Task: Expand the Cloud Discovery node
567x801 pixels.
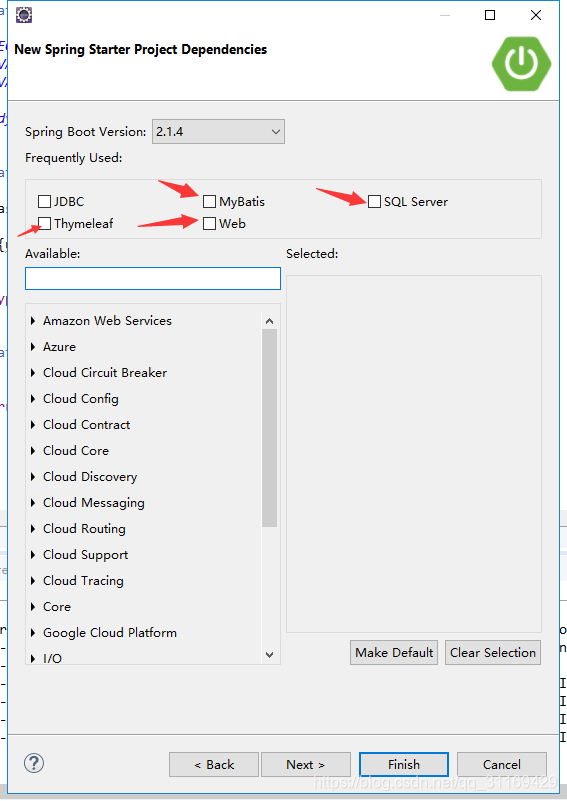Action: pos(33,477)
